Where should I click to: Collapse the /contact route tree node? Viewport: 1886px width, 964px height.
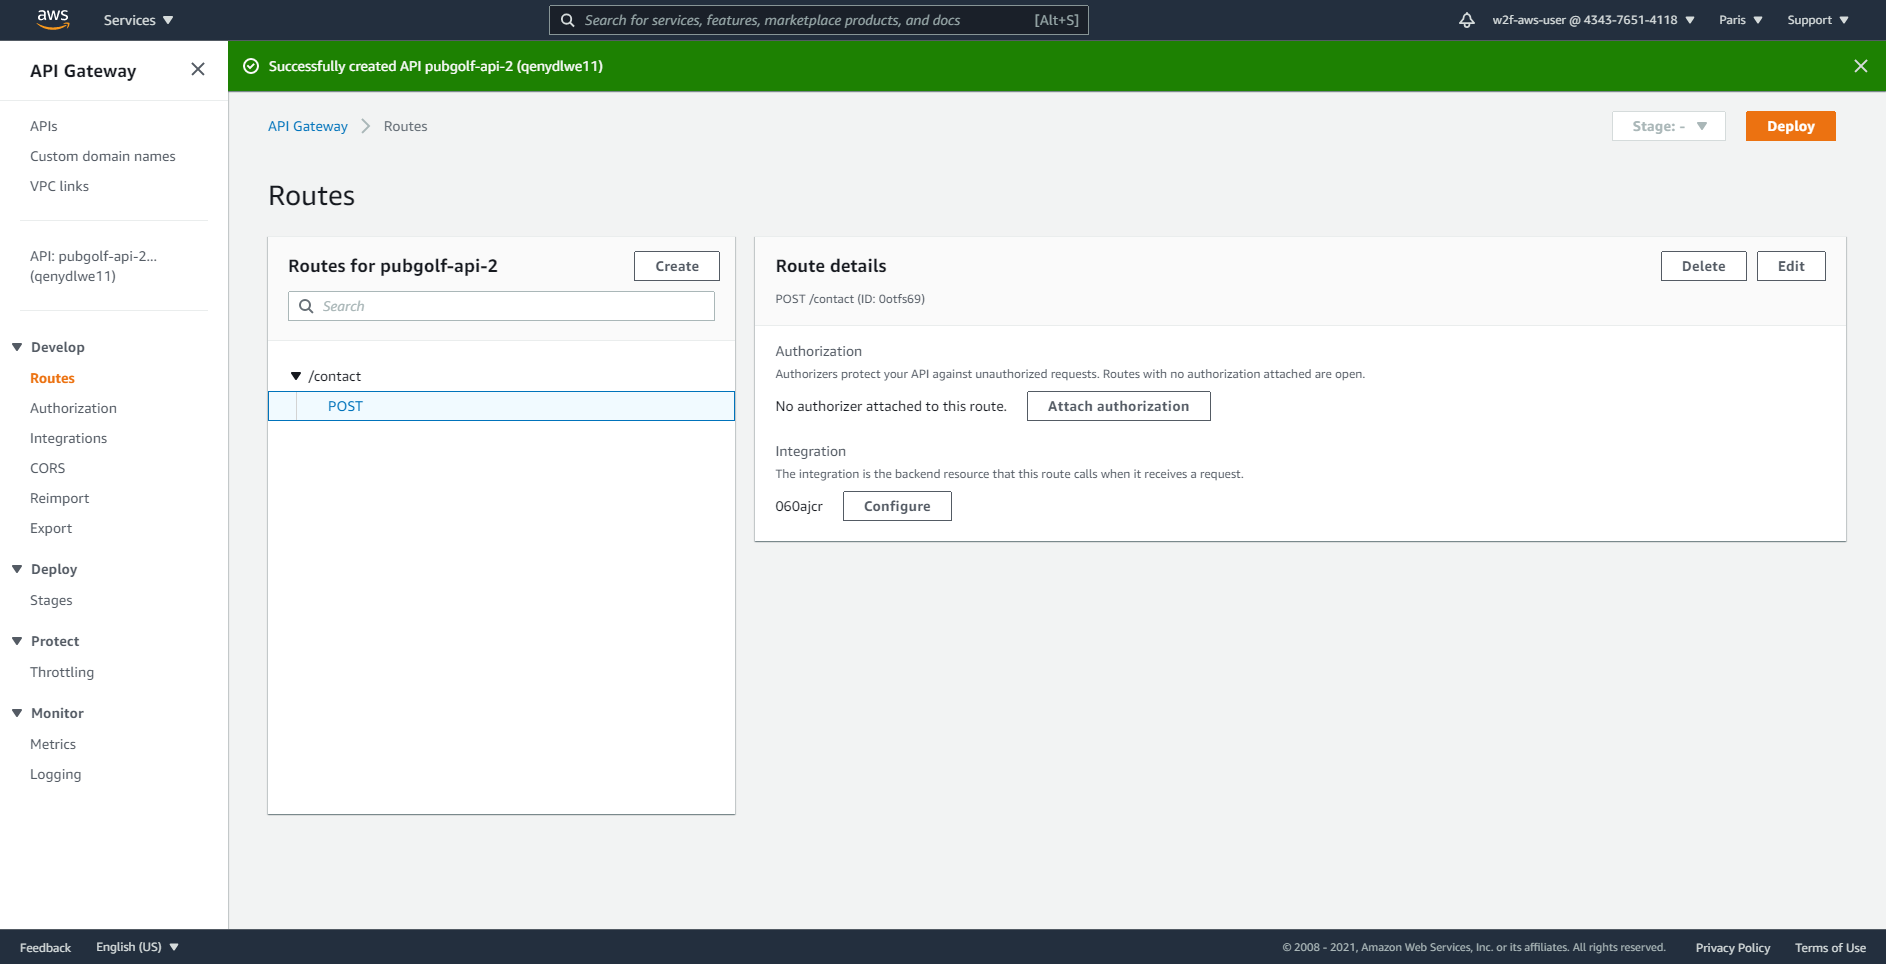coord(296,376)
